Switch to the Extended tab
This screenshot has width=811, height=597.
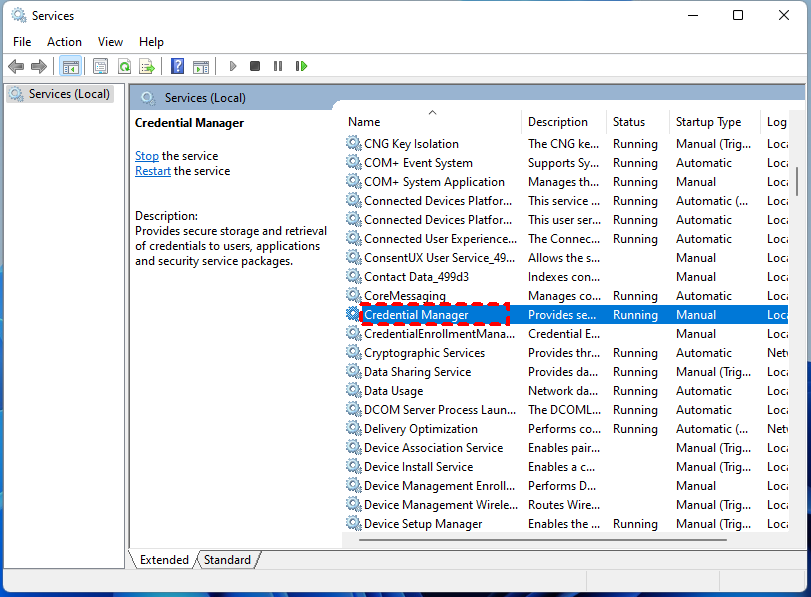[164, 560]
